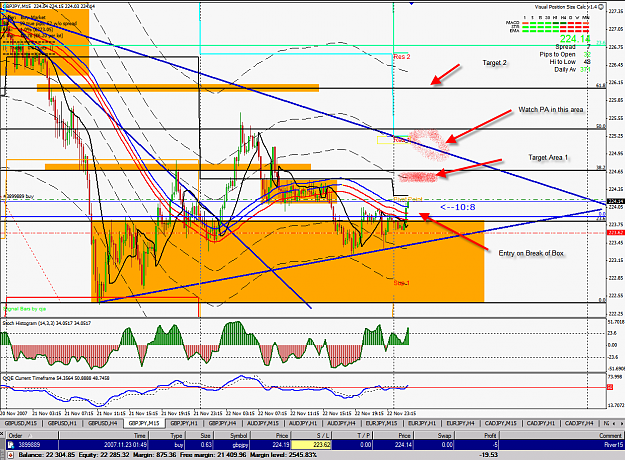The width and height of the screenshot is (625, 460).
Task: Click the Balance: 22 304.85 summary text
Action: pyautogui.click(x=47, y=455)
